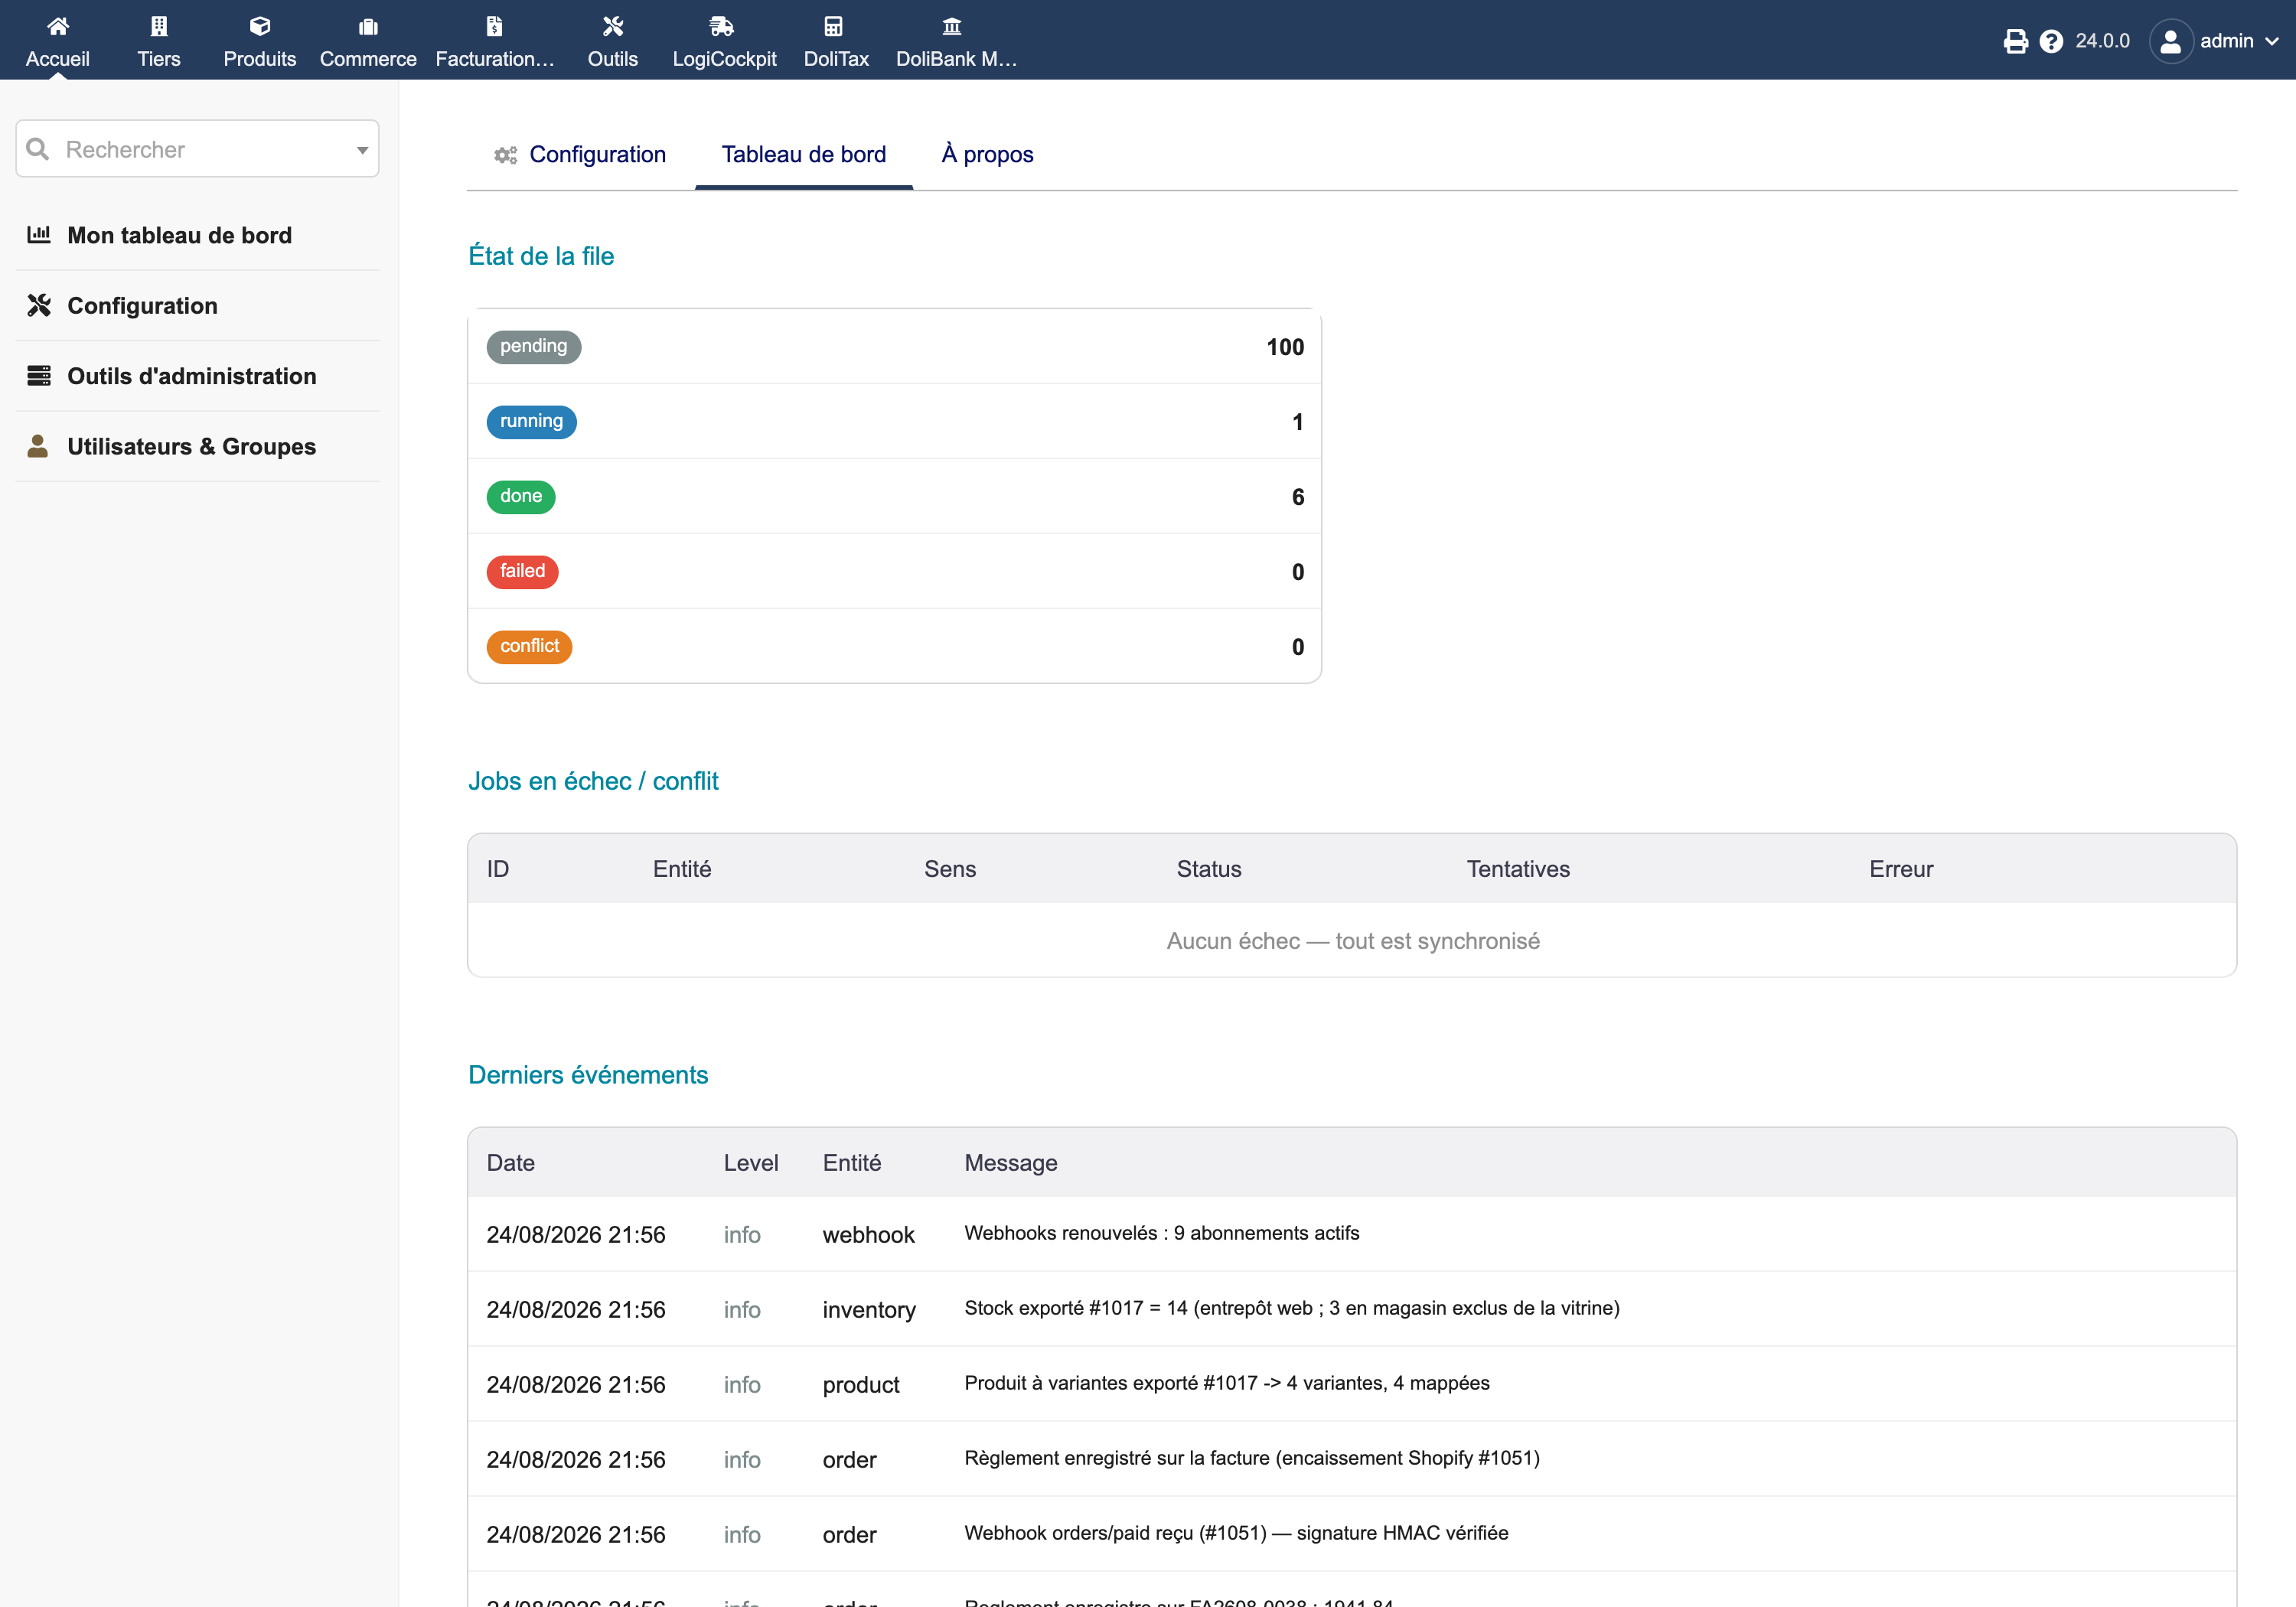Screen dimensions: 2296x1607
Task: Click the Rechercher search field
Action: [197, 149]
